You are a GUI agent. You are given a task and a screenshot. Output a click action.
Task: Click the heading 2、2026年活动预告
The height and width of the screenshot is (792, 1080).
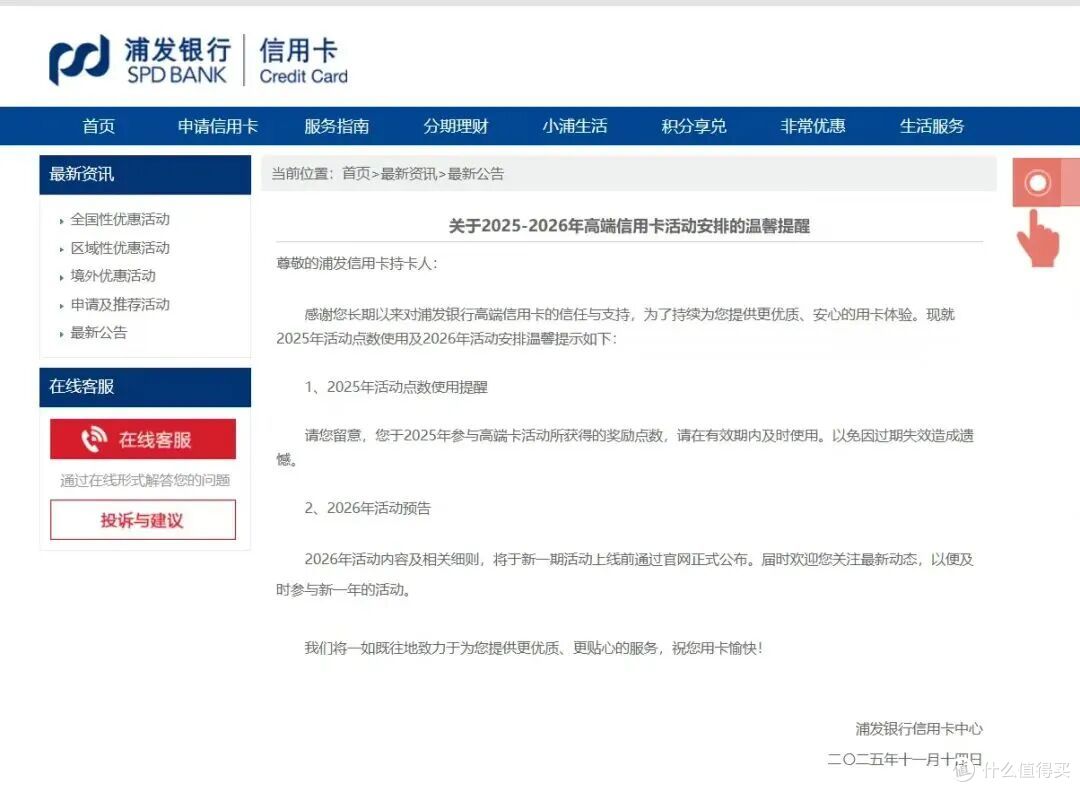tap(368, 508)
